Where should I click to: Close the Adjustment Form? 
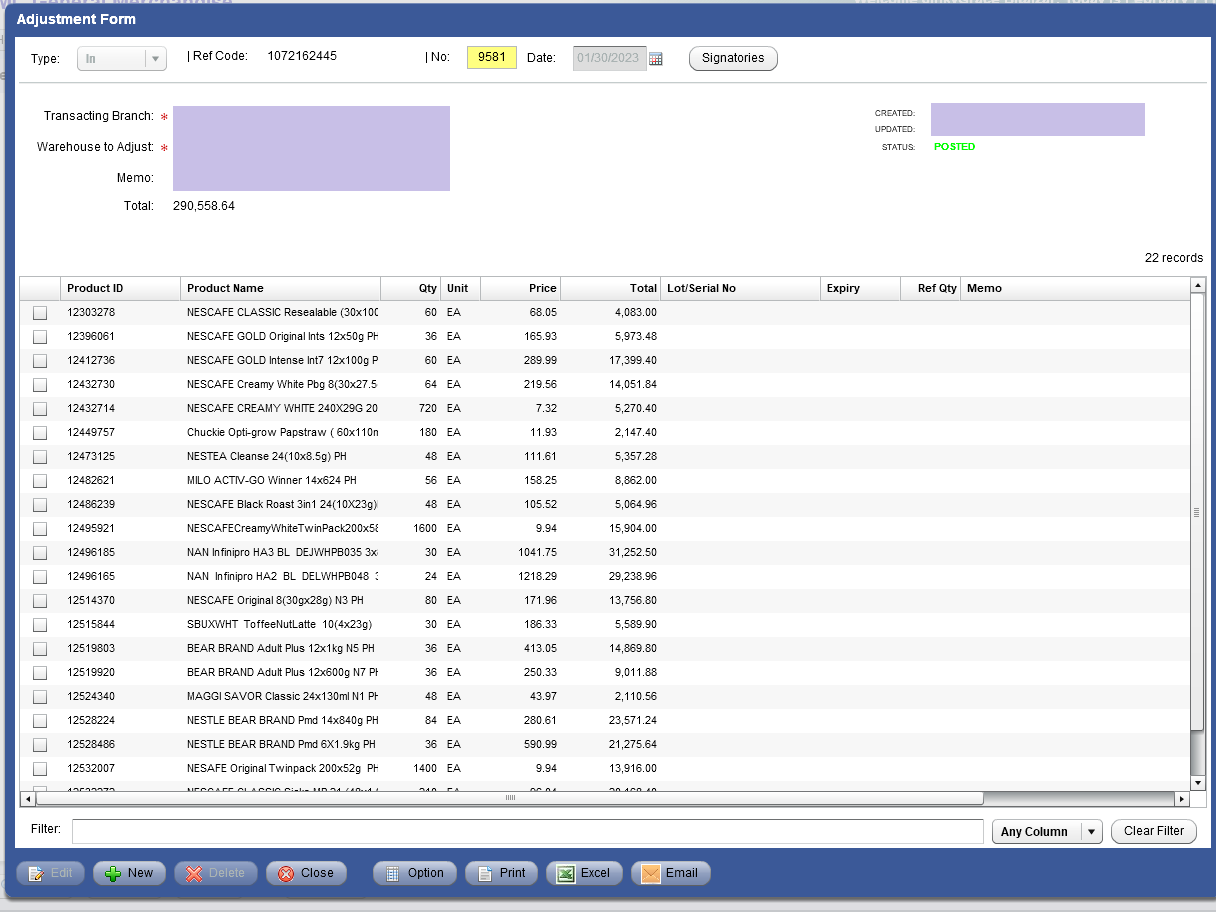click(x=306, y=873)
